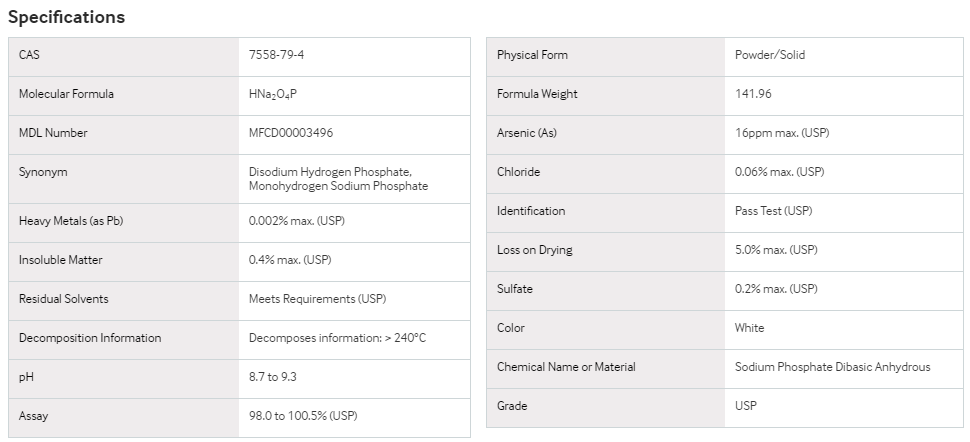This screenshot has width=970, height=442.
Task: Select the MDL Number MFCD00003496
Action: point(291,133)
